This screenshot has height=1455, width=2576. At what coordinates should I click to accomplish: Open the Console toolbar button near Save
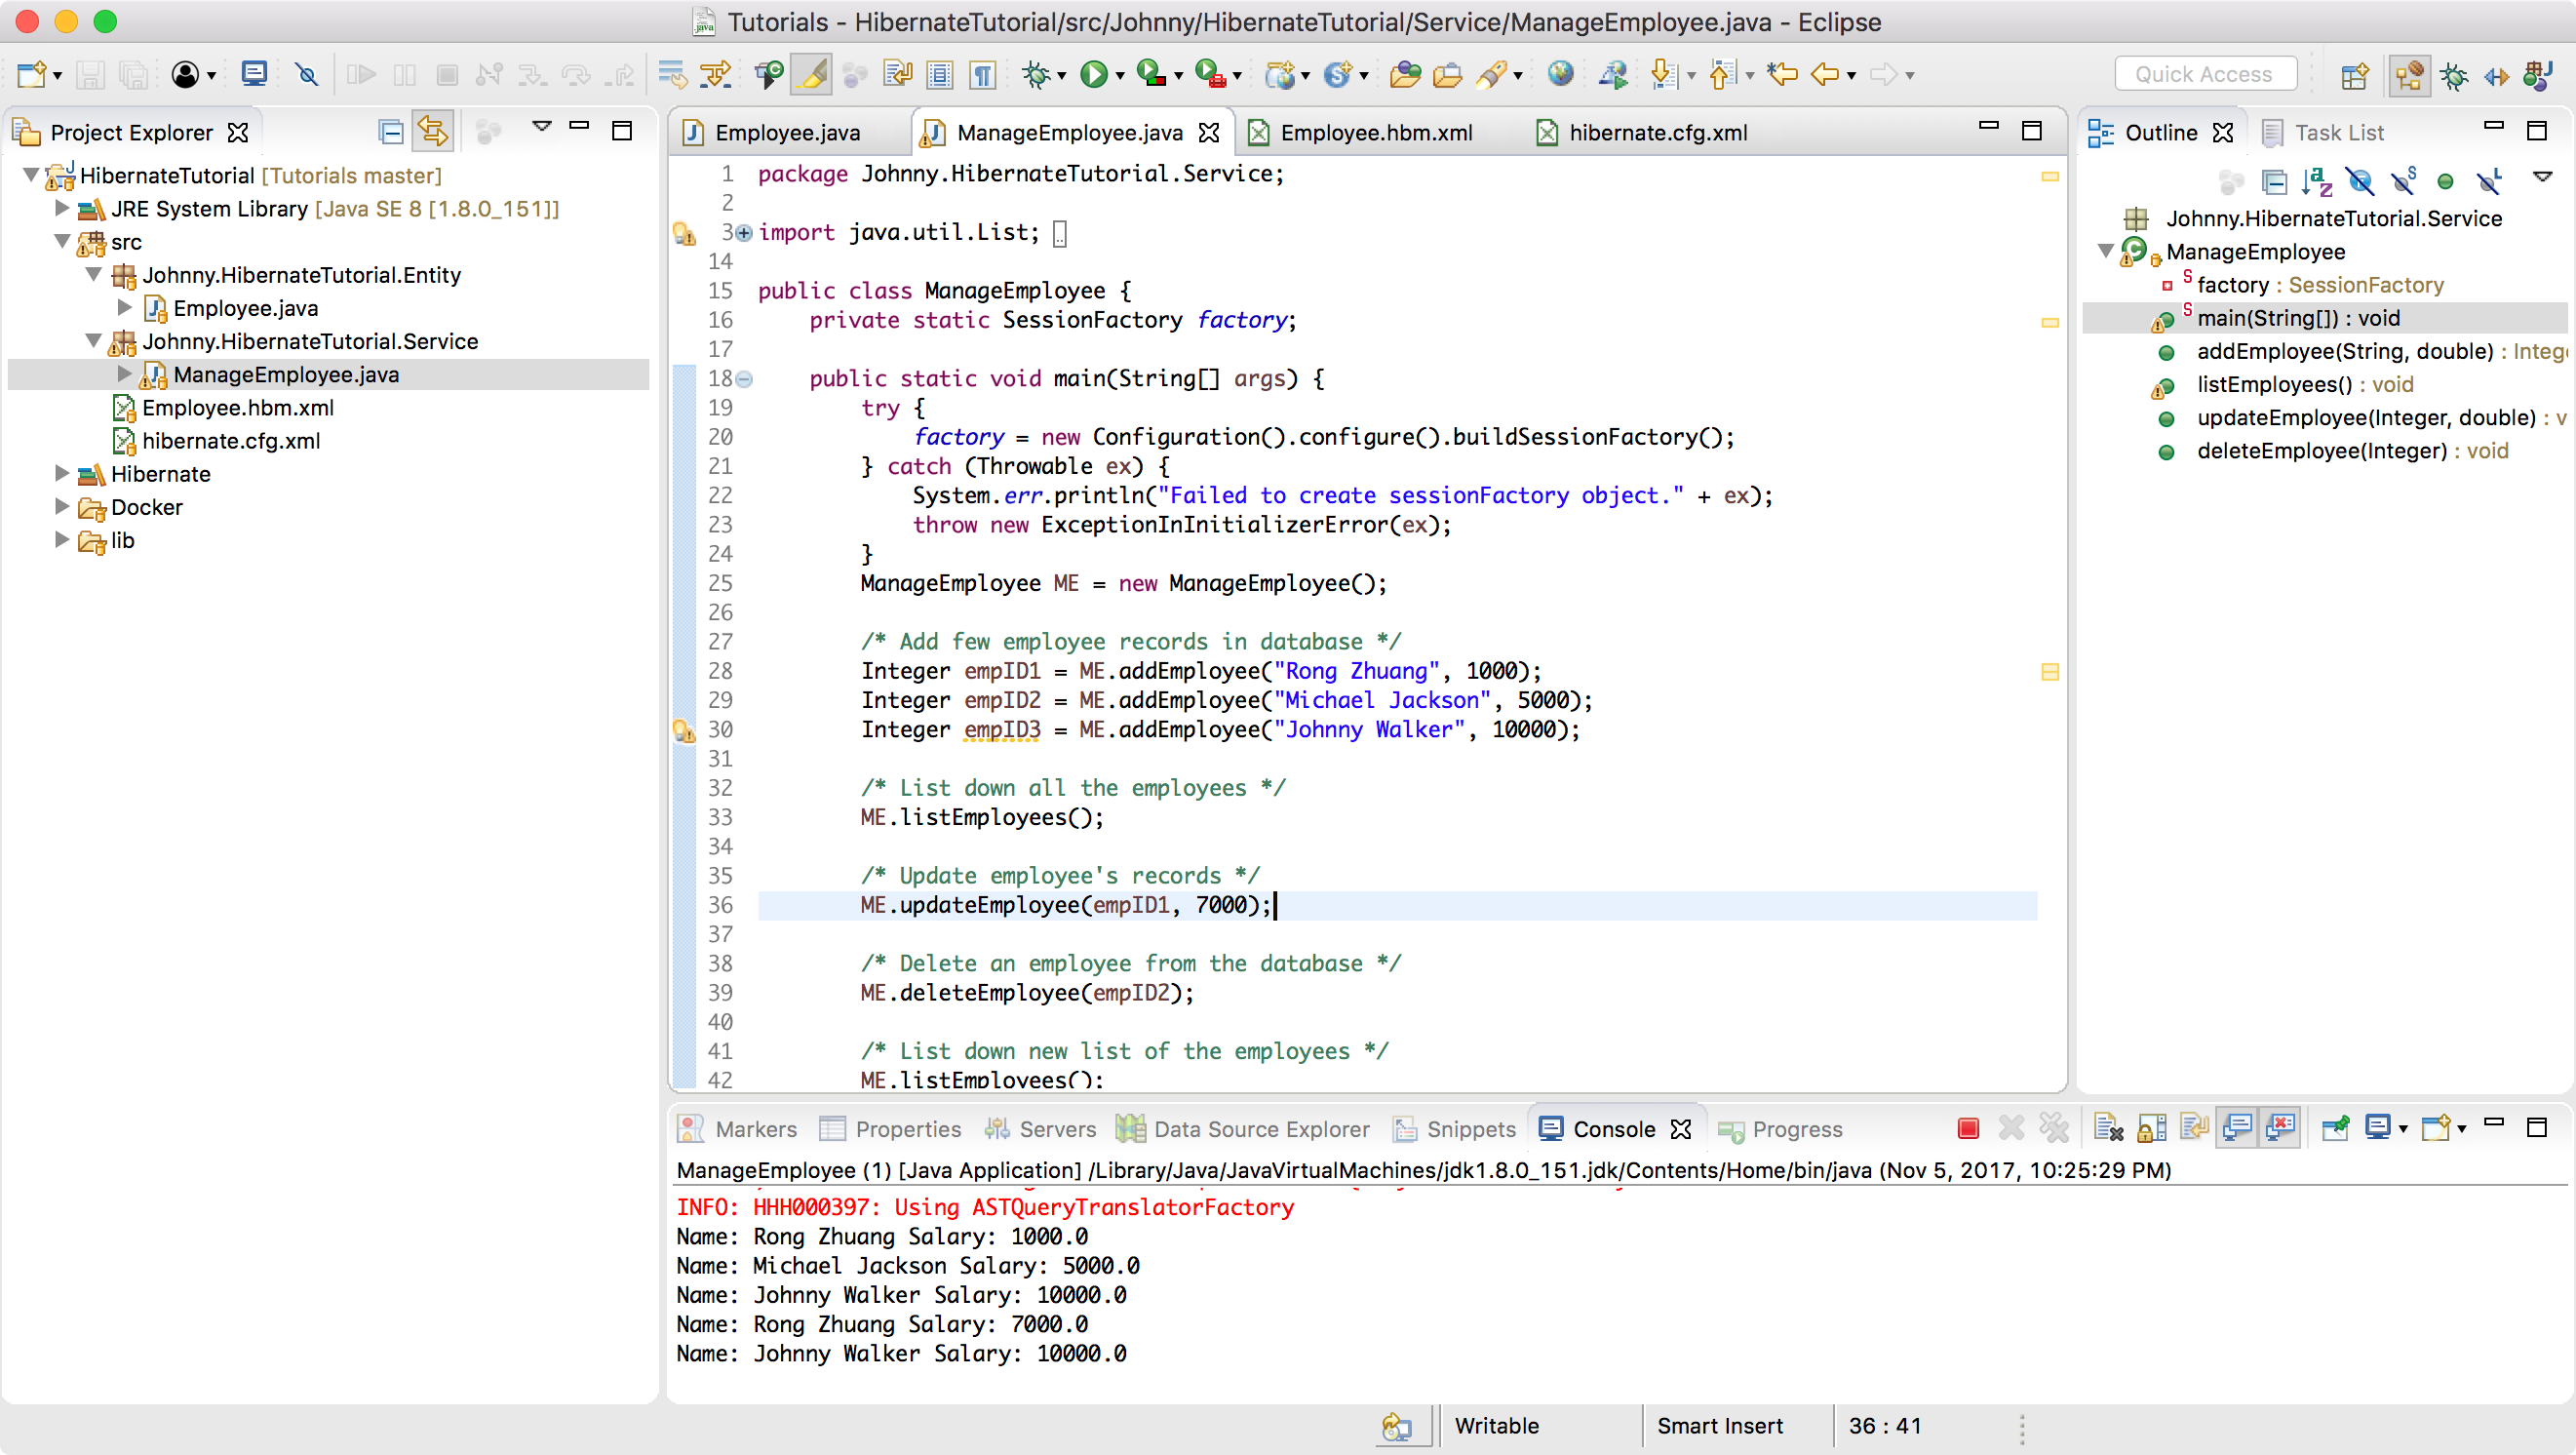(254, 75)
